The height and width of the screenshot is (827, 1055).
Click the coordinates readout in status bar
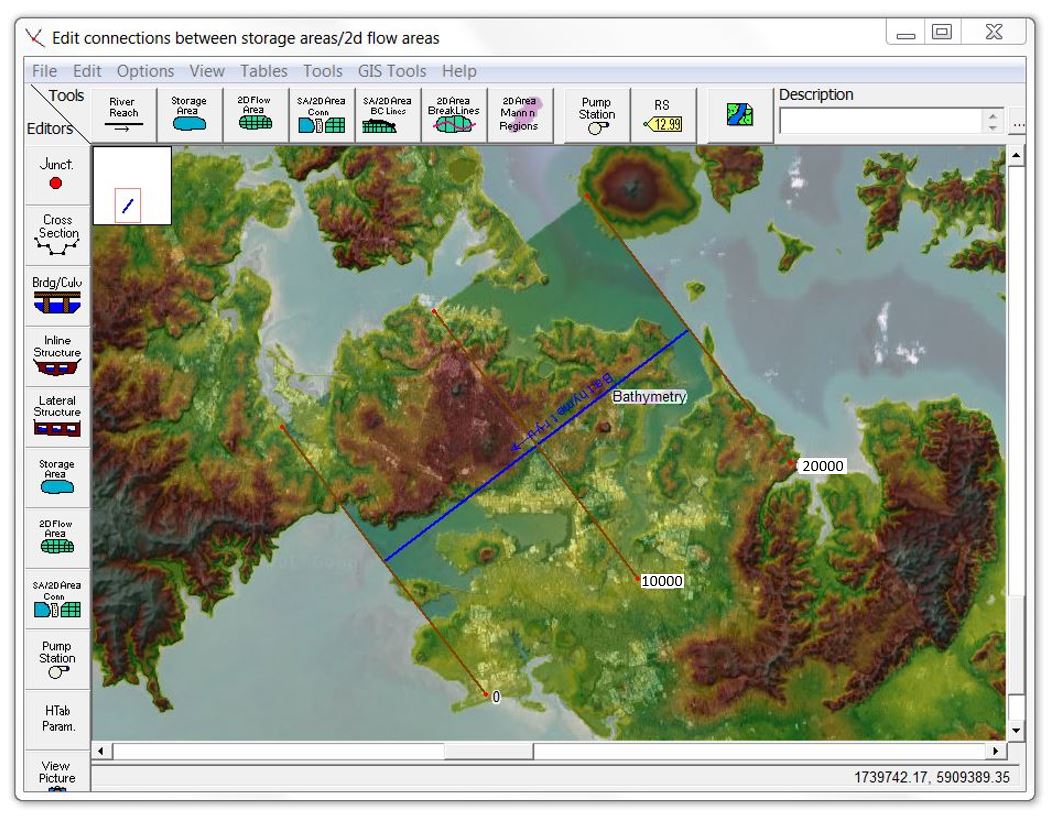pyautogui.click(x=932, y=777)
